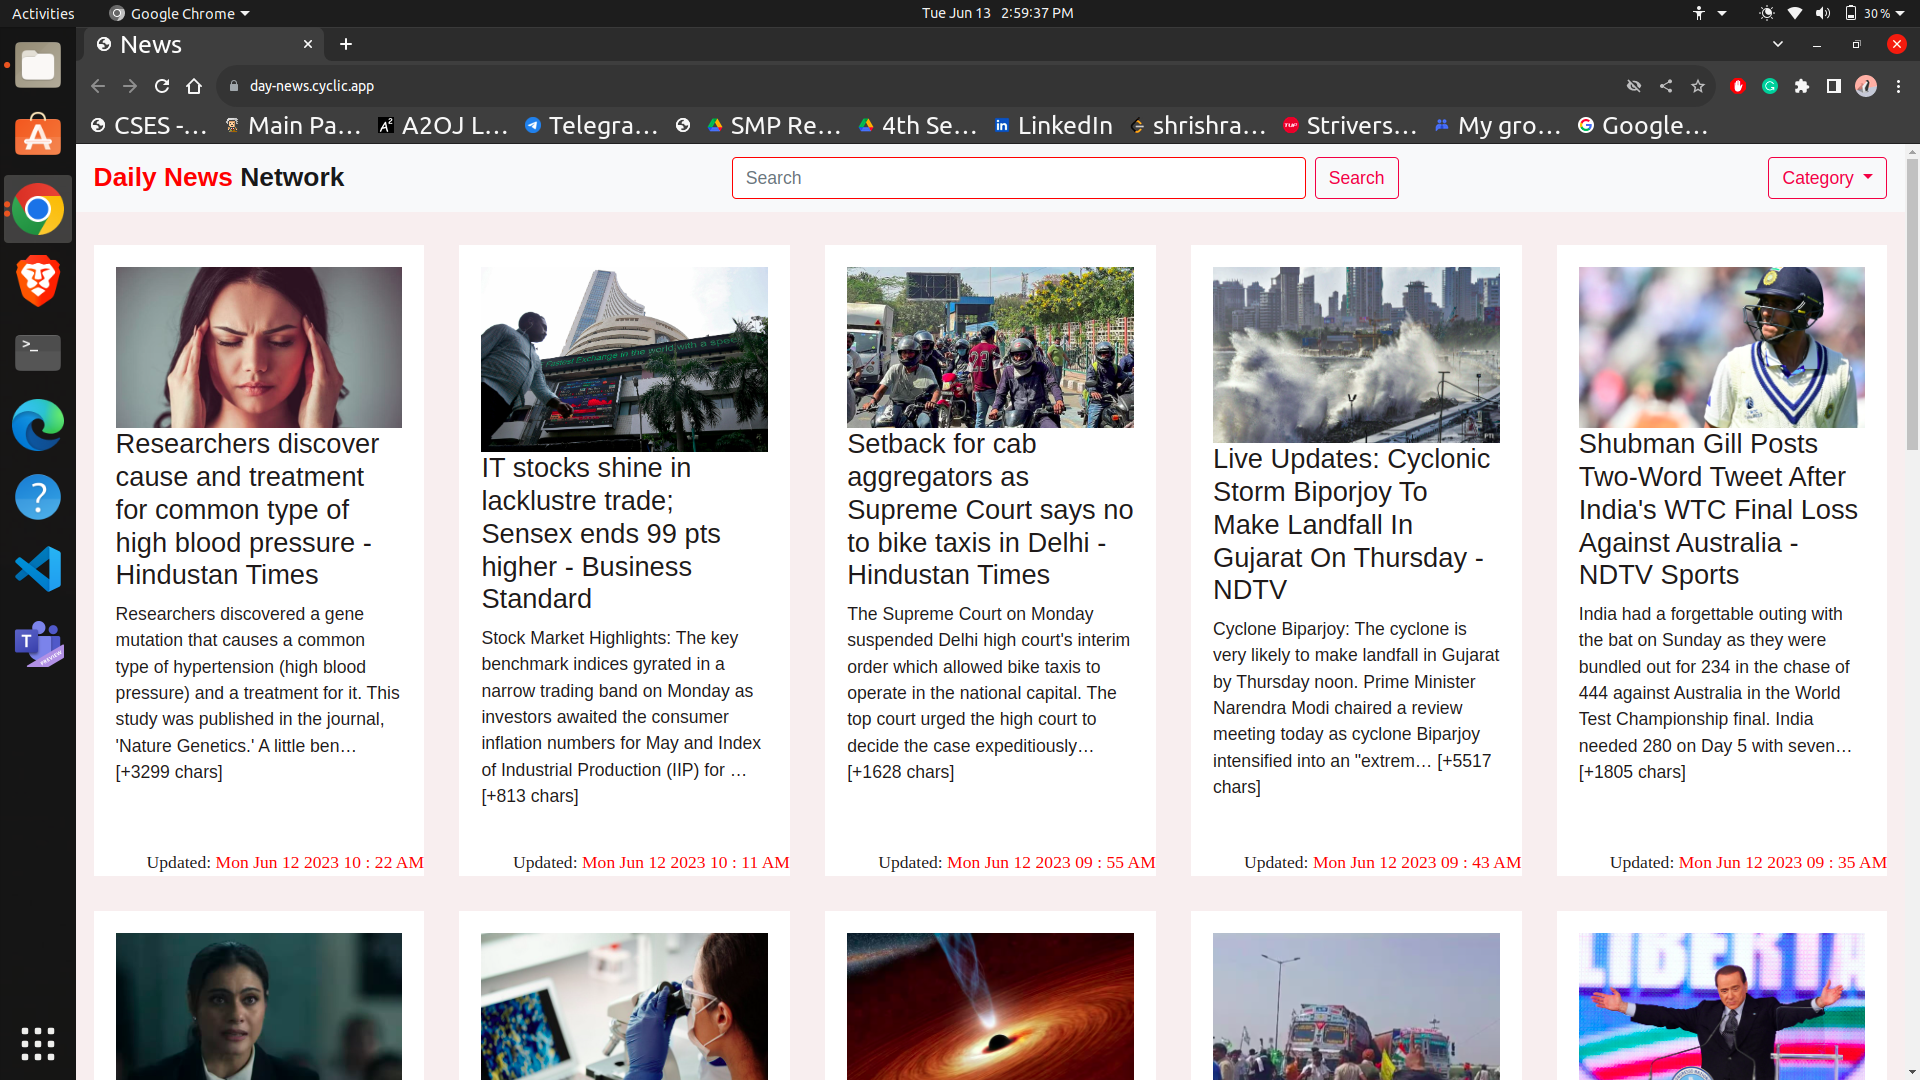Launch Ubuntu Software from the dock
The image size is (1920, 1080).
click(x=38, y=137)
